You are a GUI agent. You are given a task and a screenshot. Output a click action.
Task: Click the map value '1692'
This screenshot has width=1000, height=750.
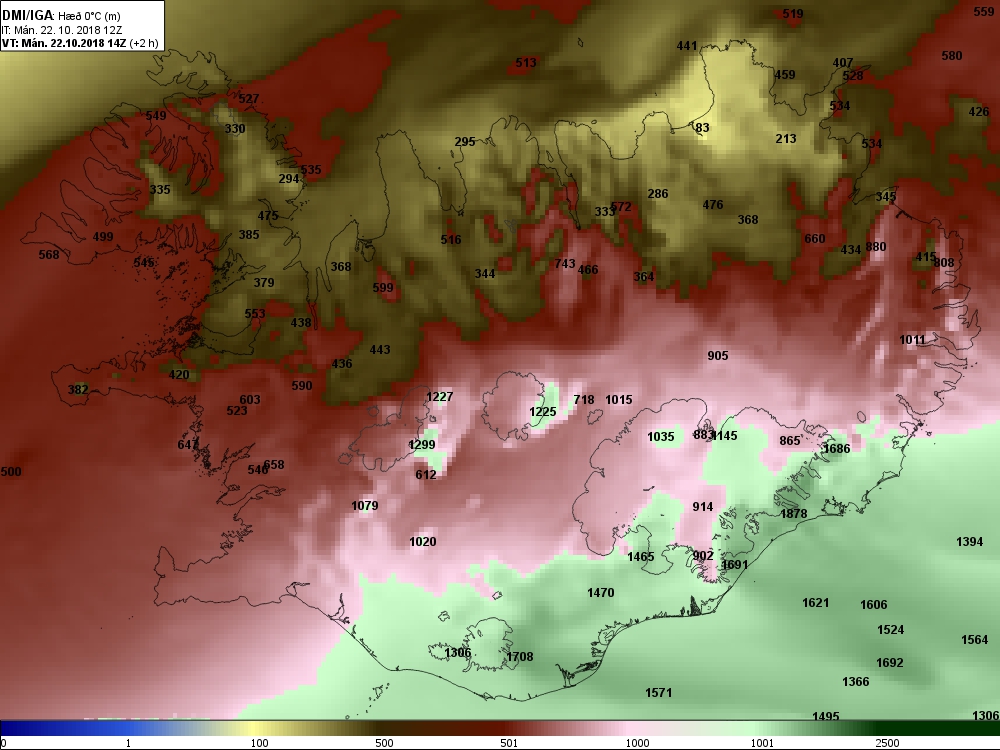click(890, 663)
